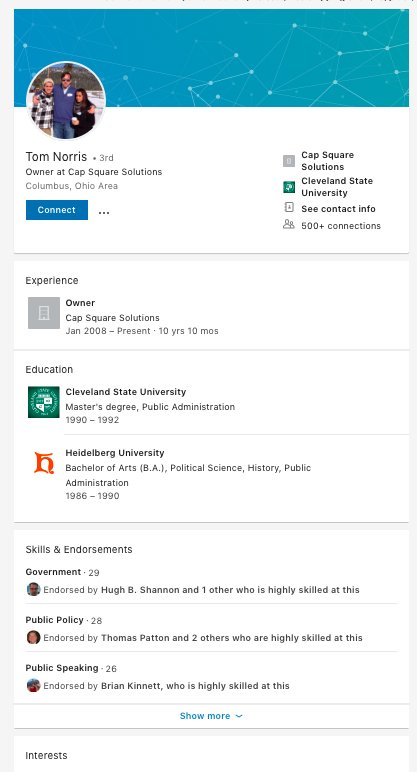Image resolution: width=417 pixels, height=772 pixels.
Task: Click Thomas Patton's endorser avatar
Action: pos(33,637)
